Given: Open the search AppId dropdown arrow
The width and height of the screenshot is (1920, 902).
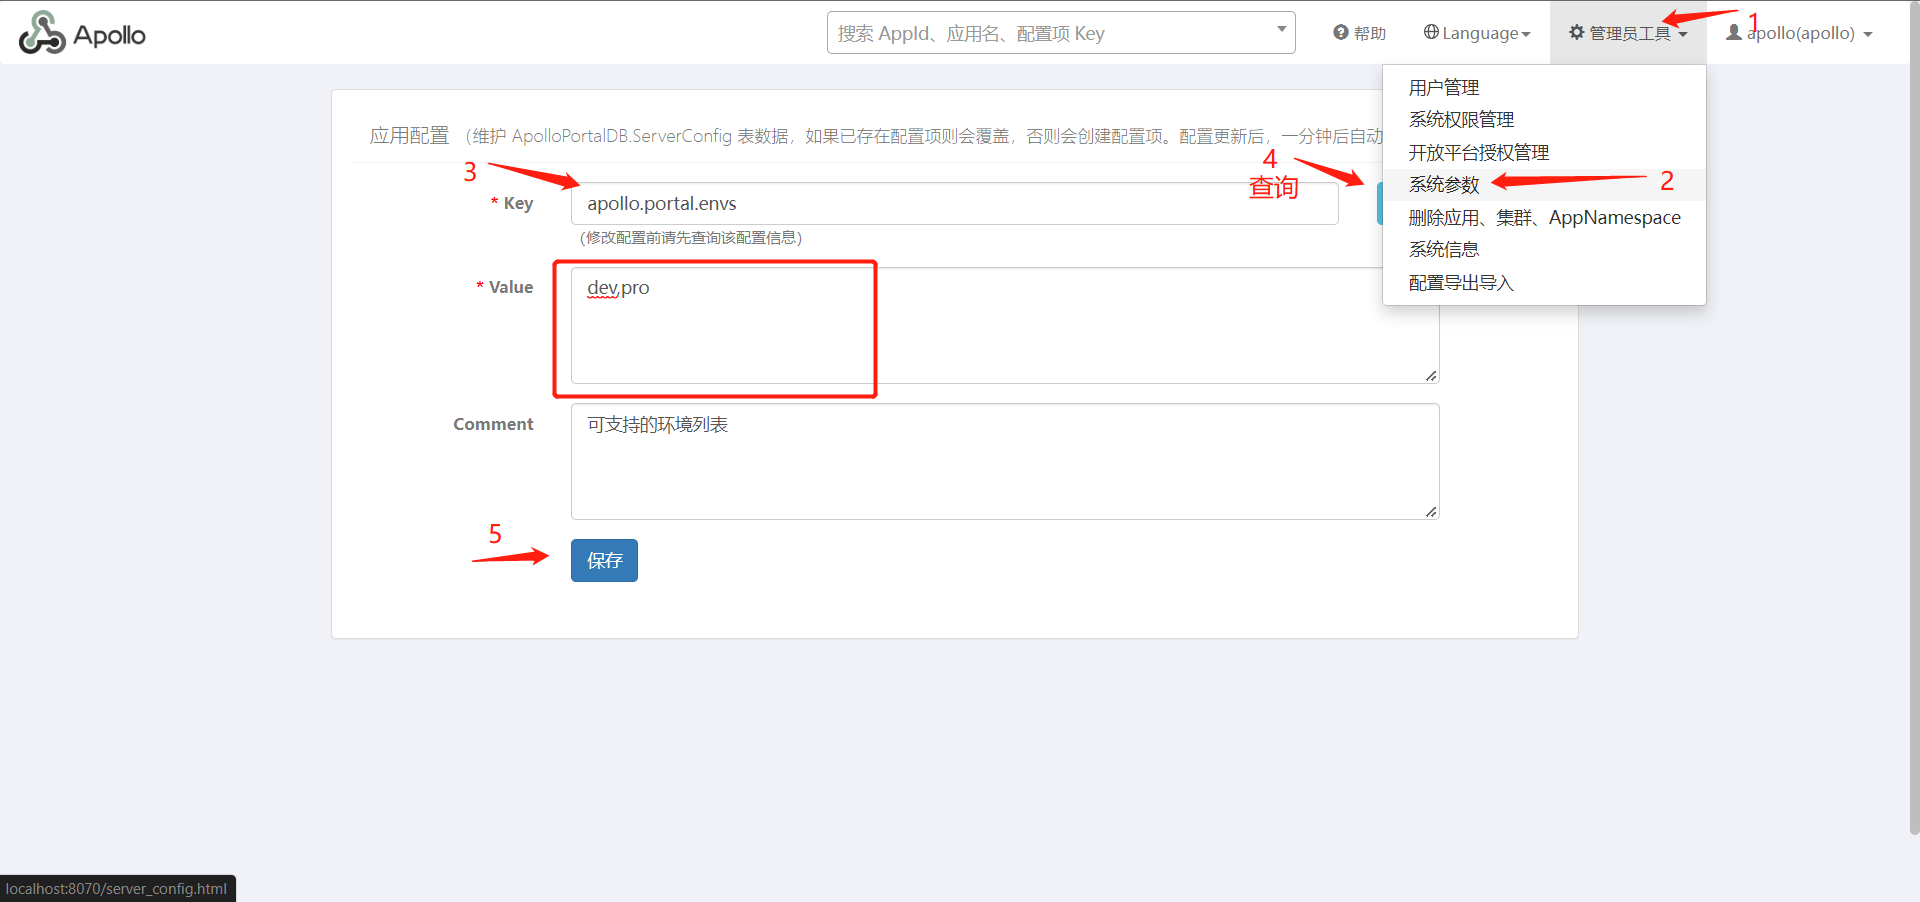Looking at the screenshot, I should tap(1281, 30).
